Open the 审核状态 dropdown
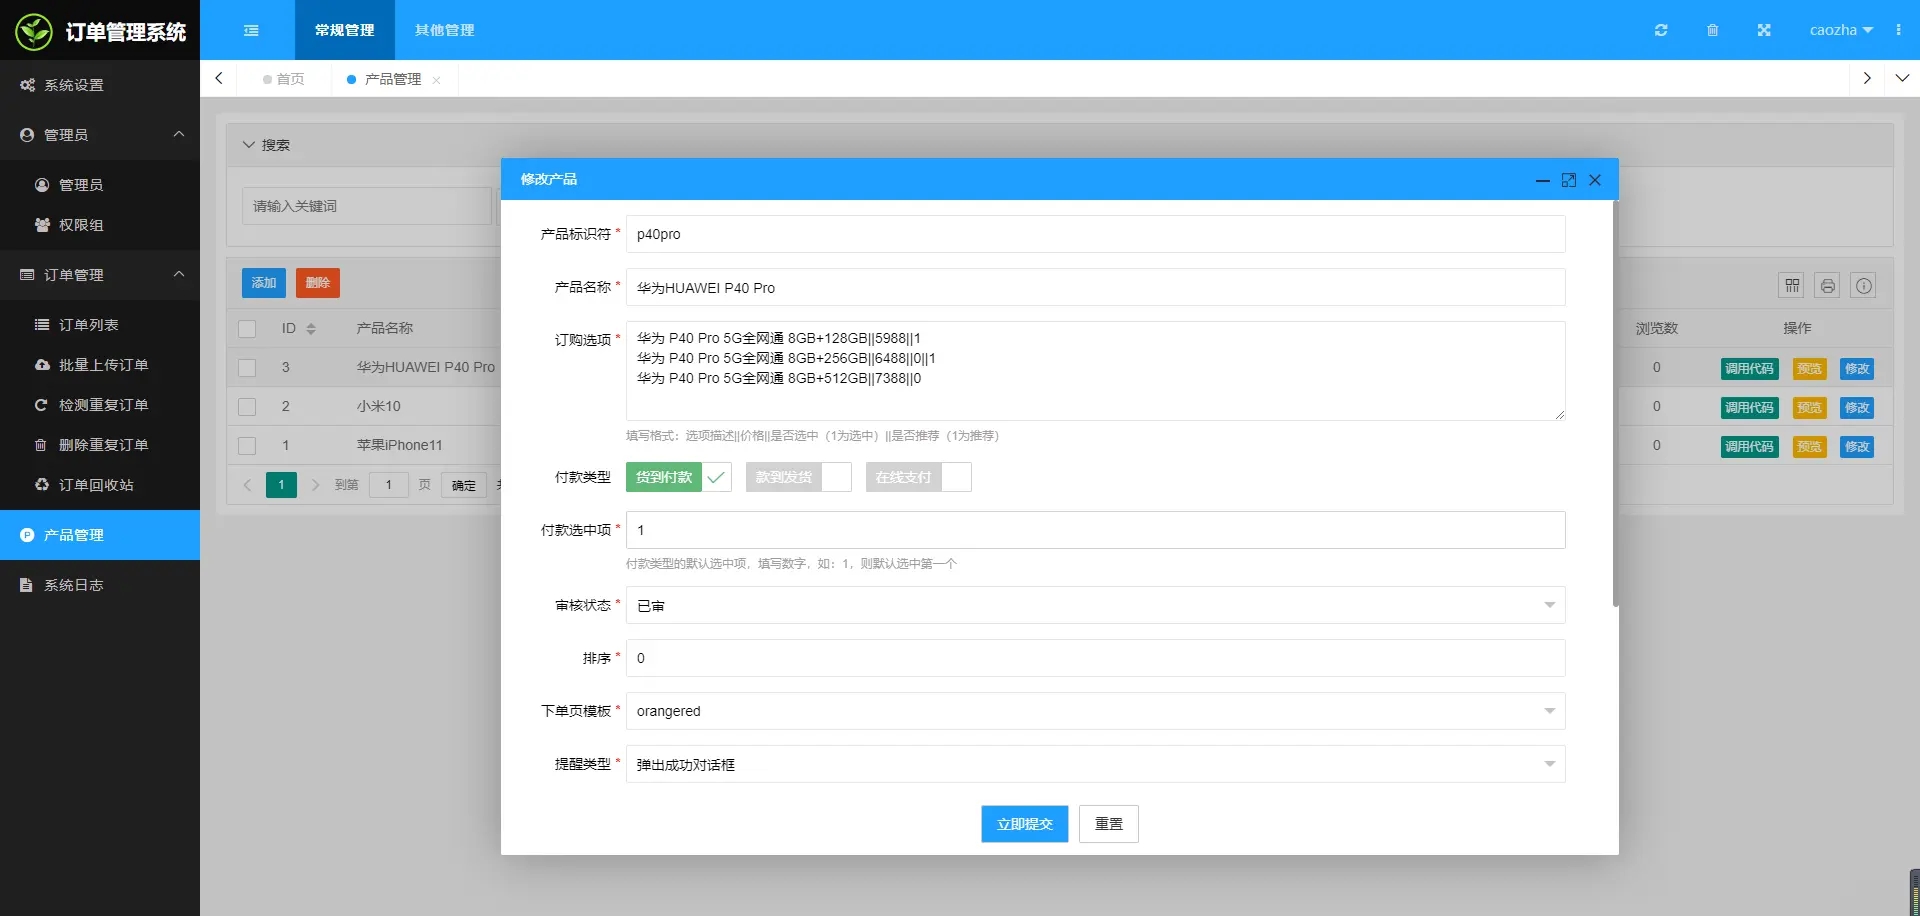 coord(1095,605)
